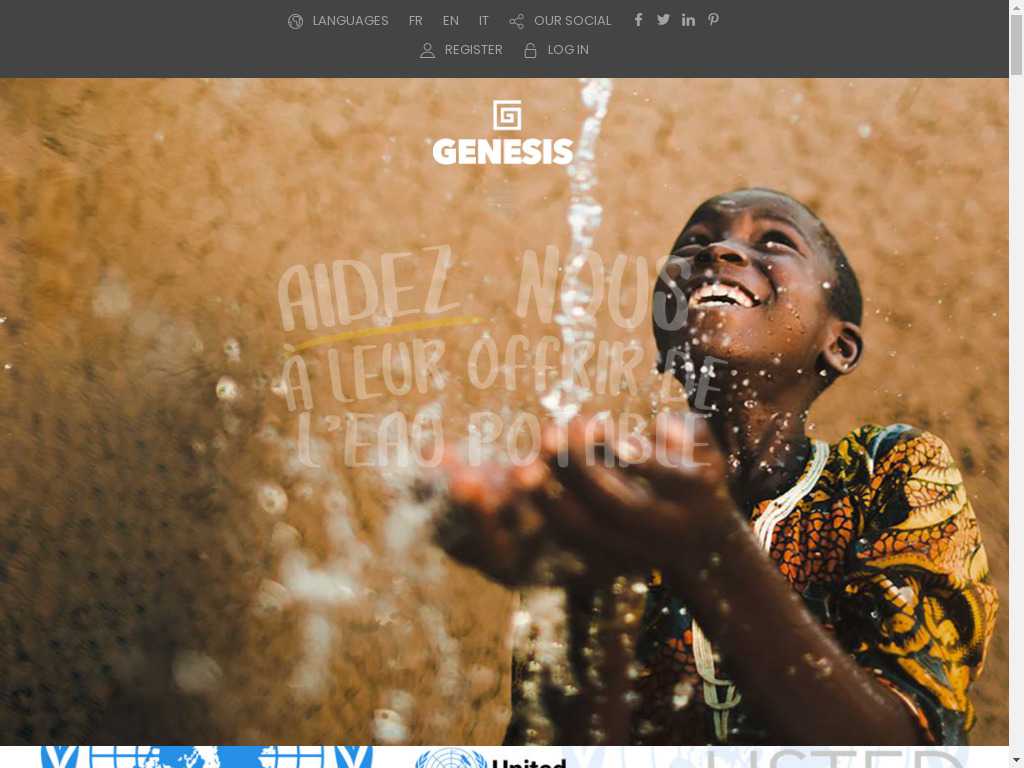Image resolution: width=1024 pixels, height=768 pixels.
Task: Click the user icon beside Register
Action: click(427, 50)
